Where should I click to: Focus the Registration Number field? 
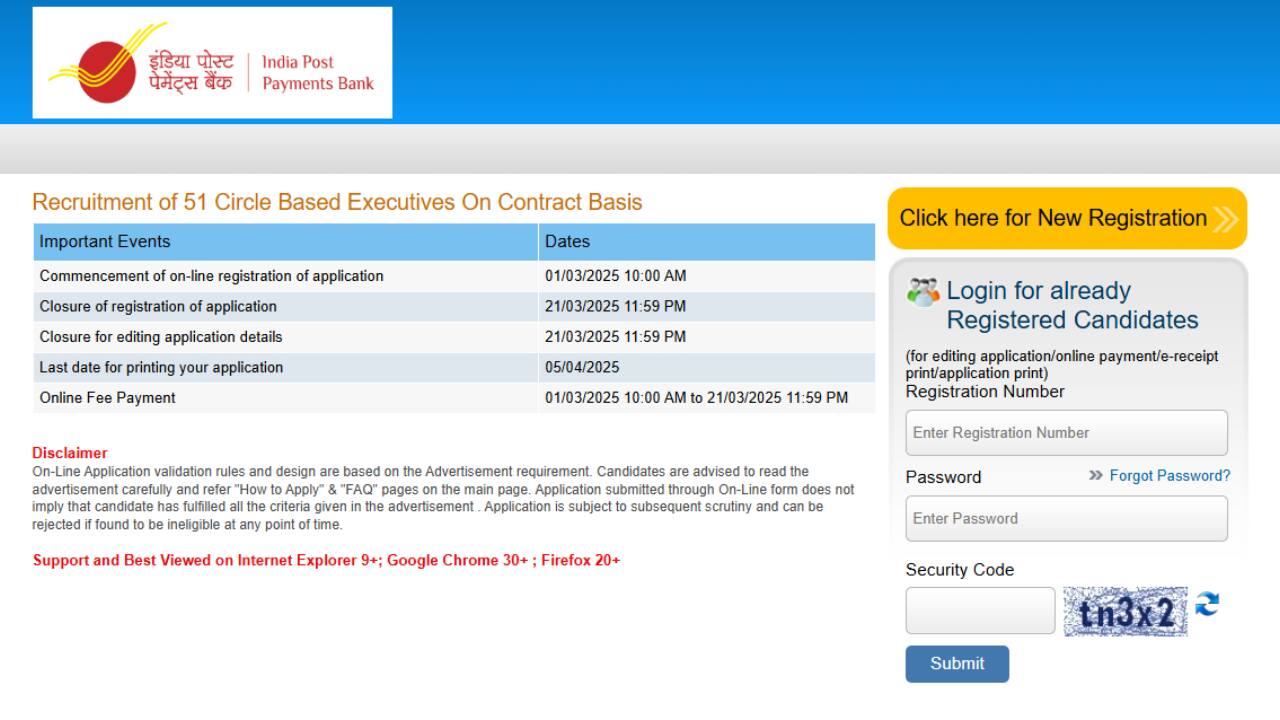point(1066,433)
